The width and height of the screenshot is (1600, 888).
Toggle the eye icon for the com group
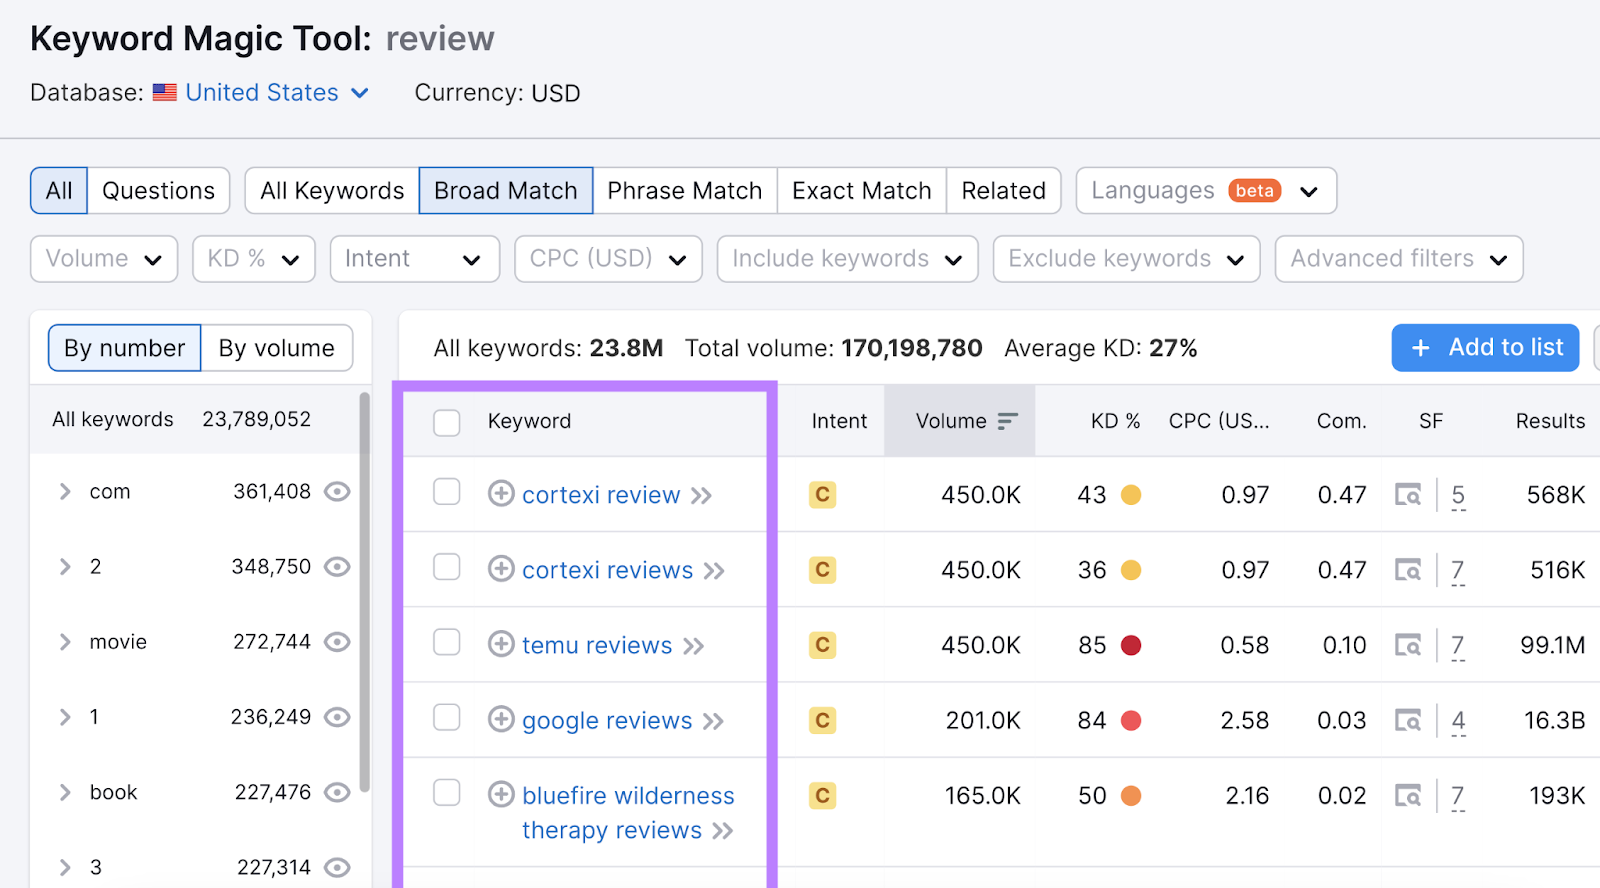(337, 491)
